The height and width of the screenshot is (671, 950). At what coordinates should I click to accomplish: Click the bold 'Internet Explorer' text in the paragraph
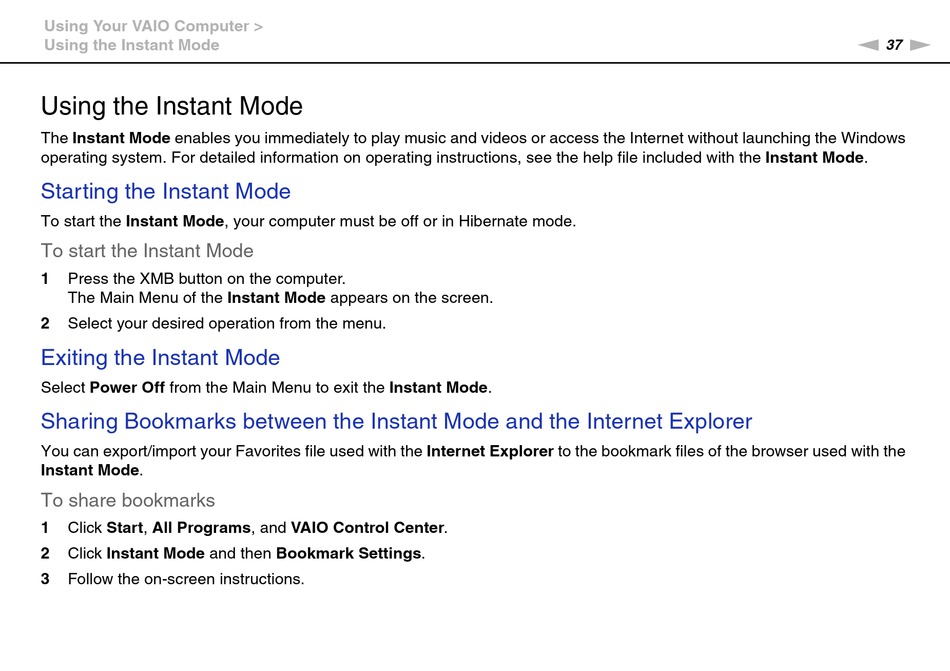click(490, 451)
